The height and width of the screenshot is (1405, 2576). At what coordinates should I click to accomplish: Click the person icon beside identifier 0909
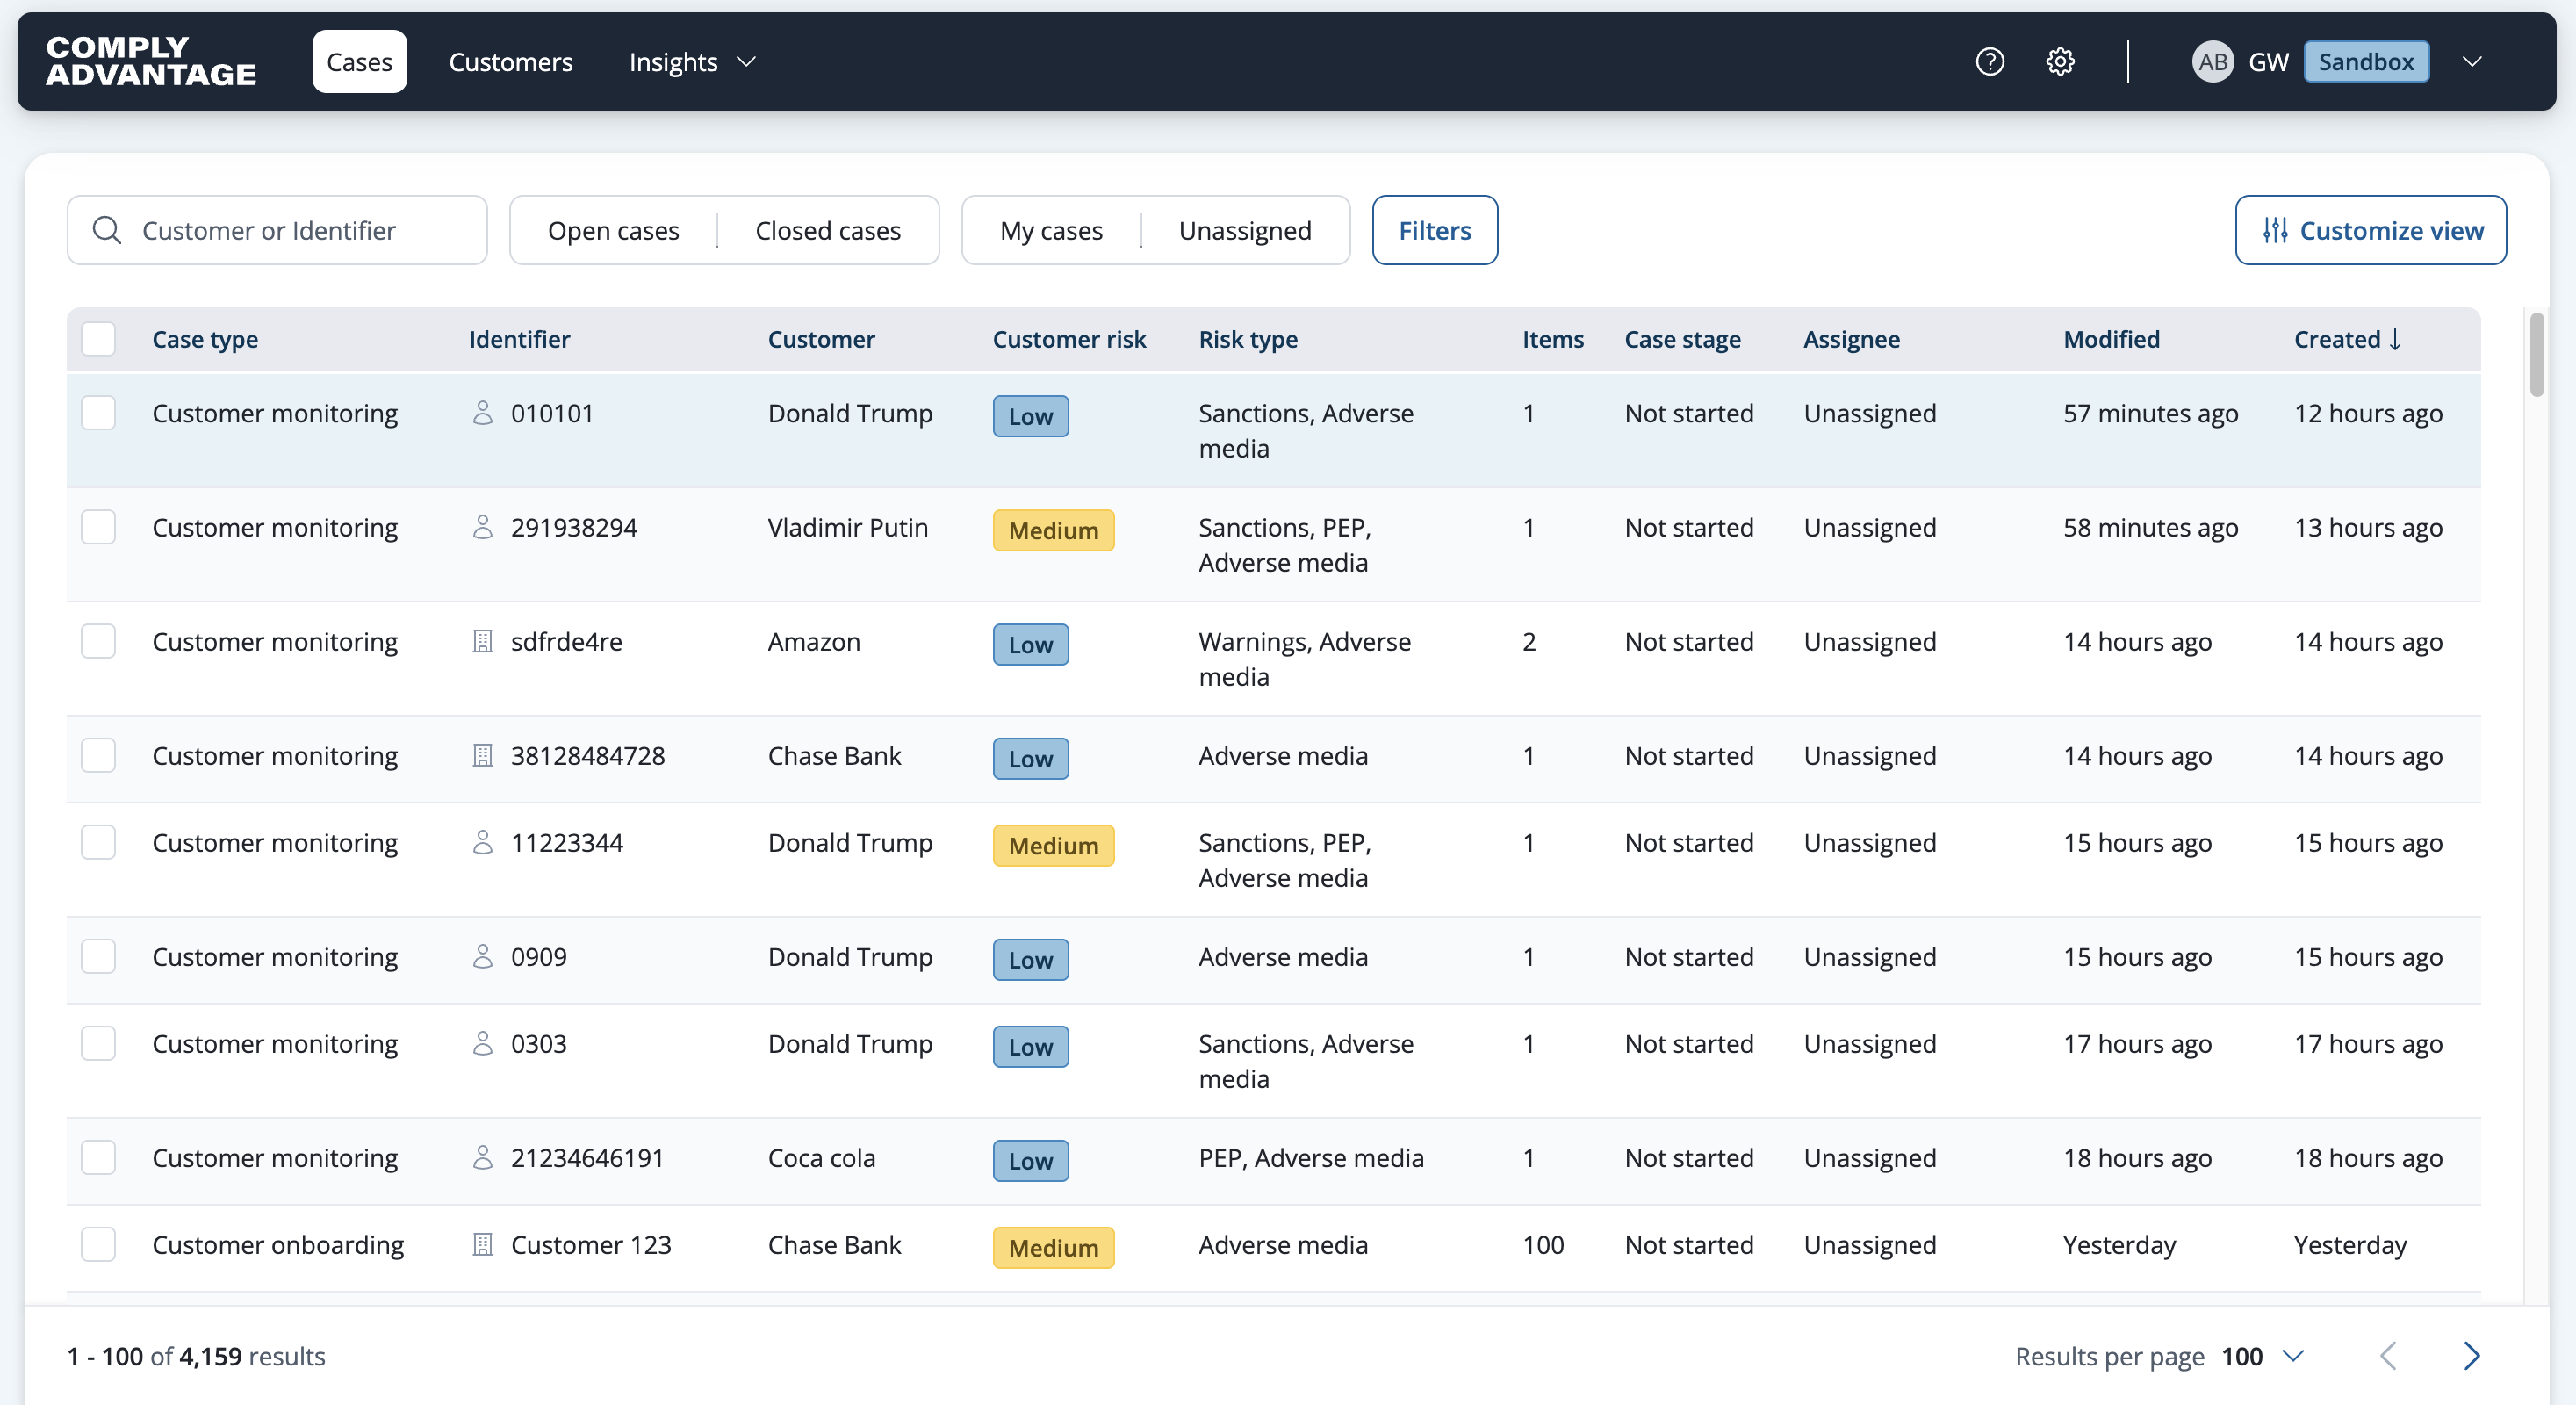click(x=482, y=956)
